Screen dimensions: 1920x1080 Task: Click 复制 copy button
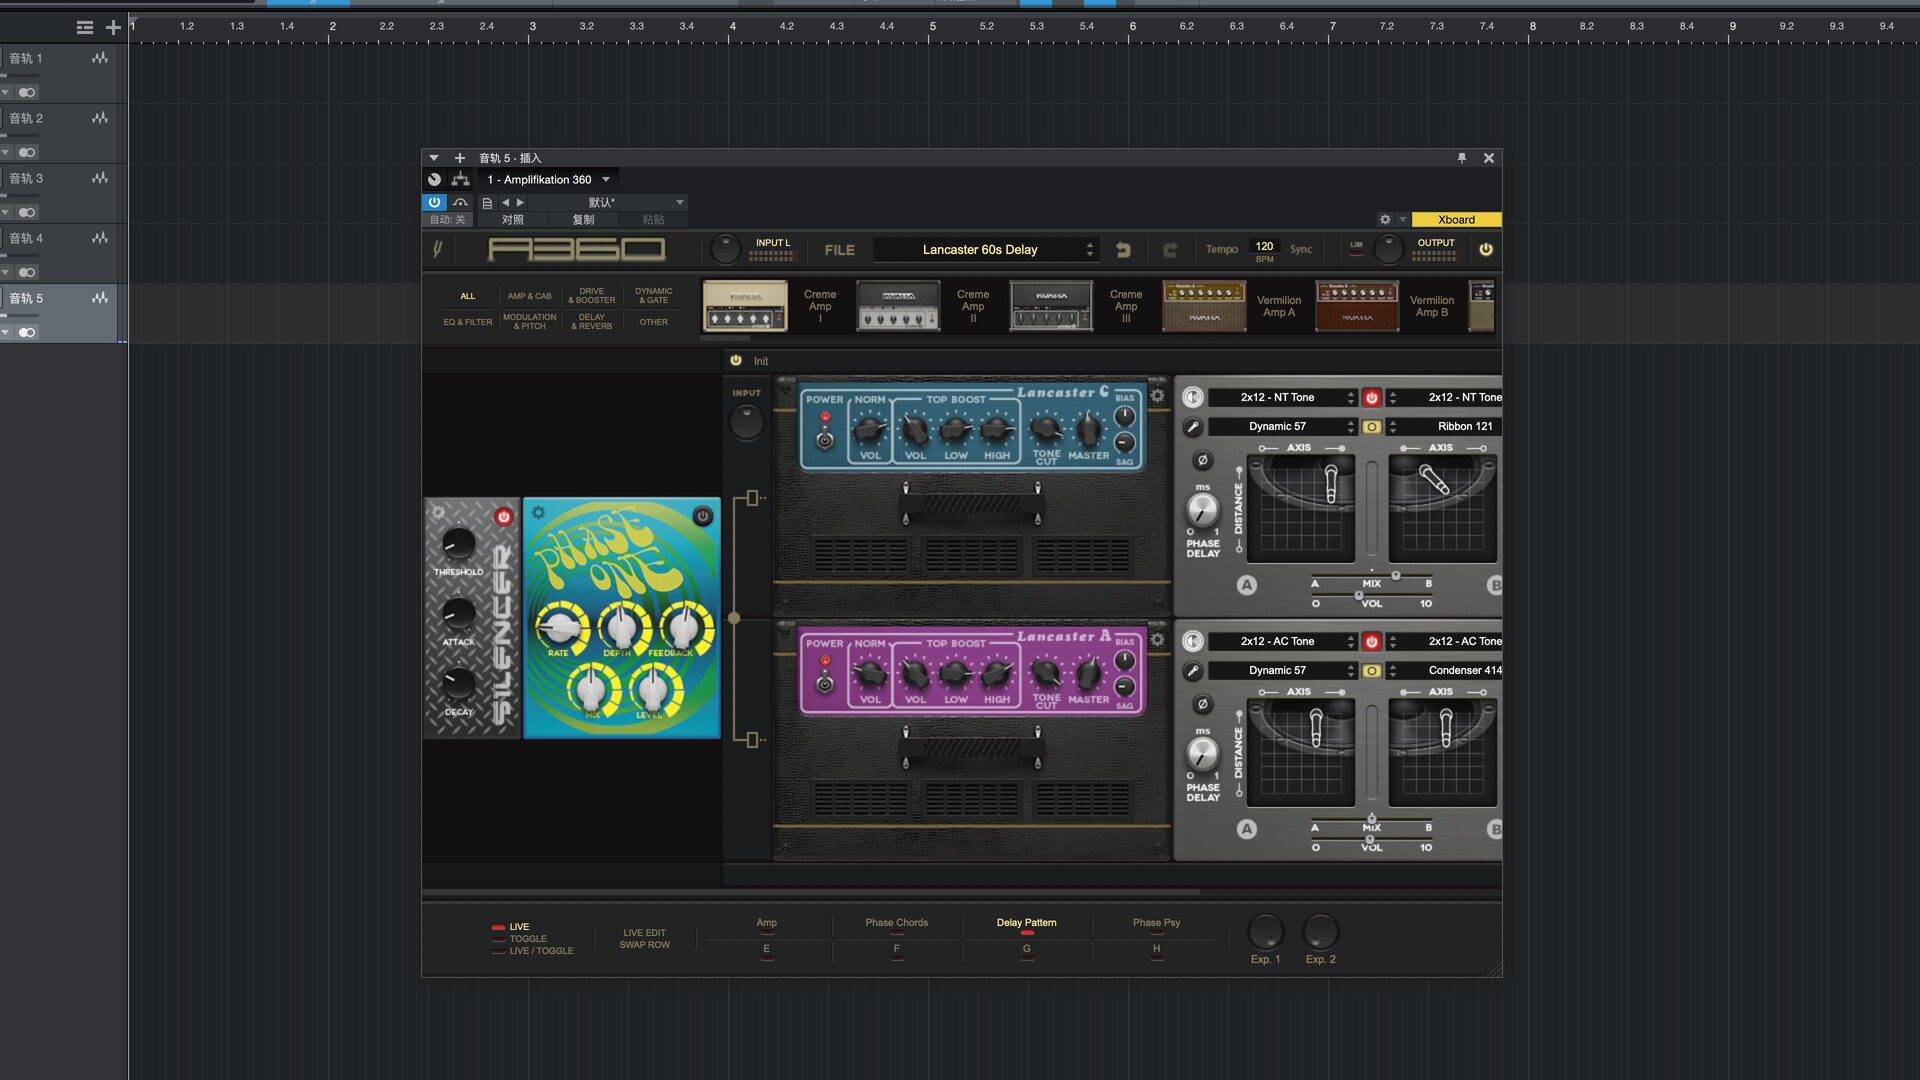[583, 220]
